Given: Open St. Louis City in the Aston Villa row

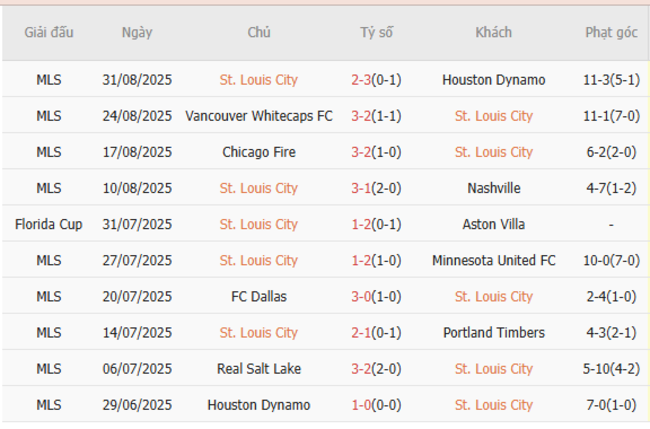Looking at the screenshot, I should [259, 224].
